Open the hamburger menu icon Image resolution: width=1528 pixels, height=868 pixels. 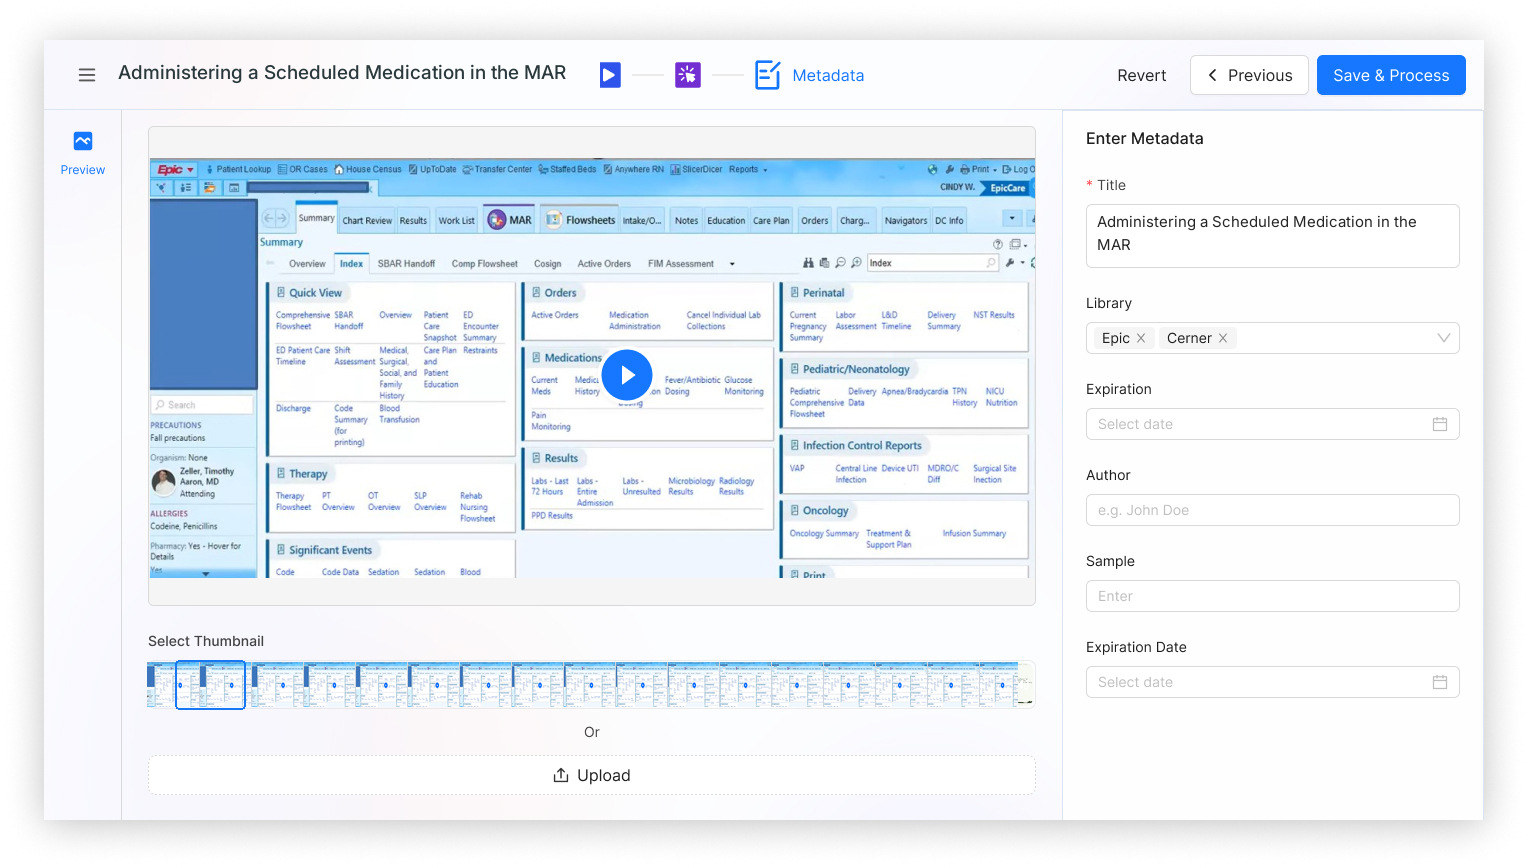tap(87, 75)
